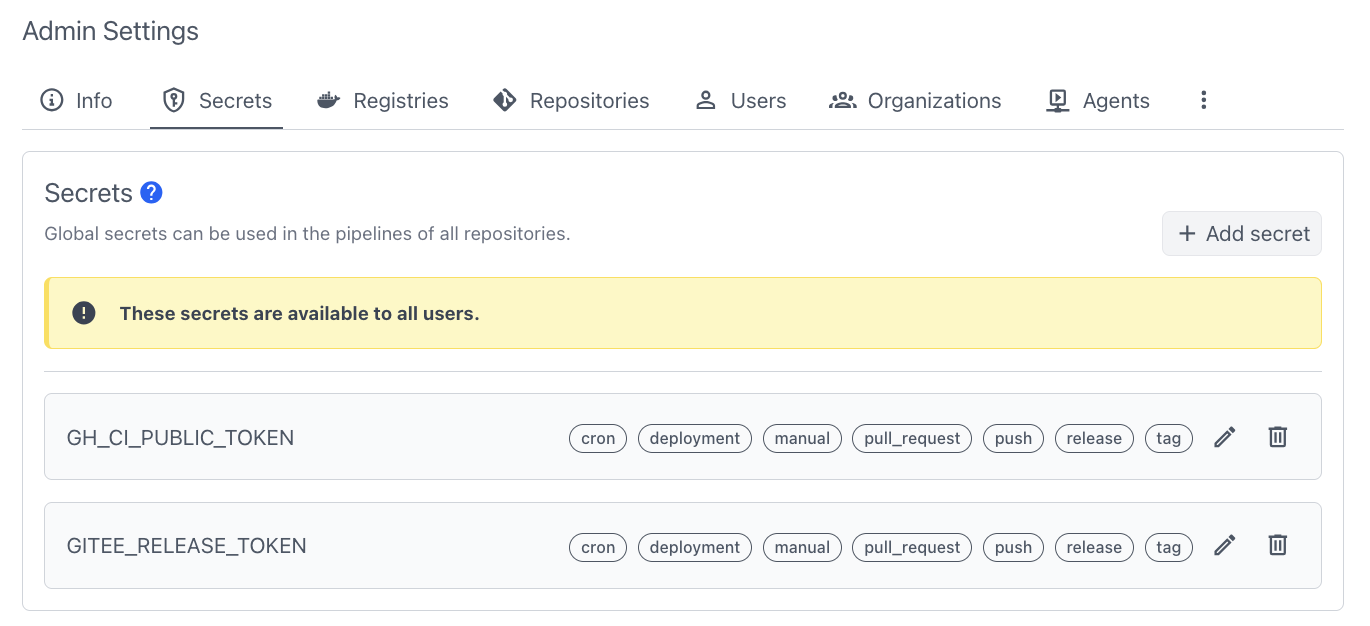
Task: Delete the GITEE_RELEASE_TOKEN secret via trash icon
Action: 1277,545
